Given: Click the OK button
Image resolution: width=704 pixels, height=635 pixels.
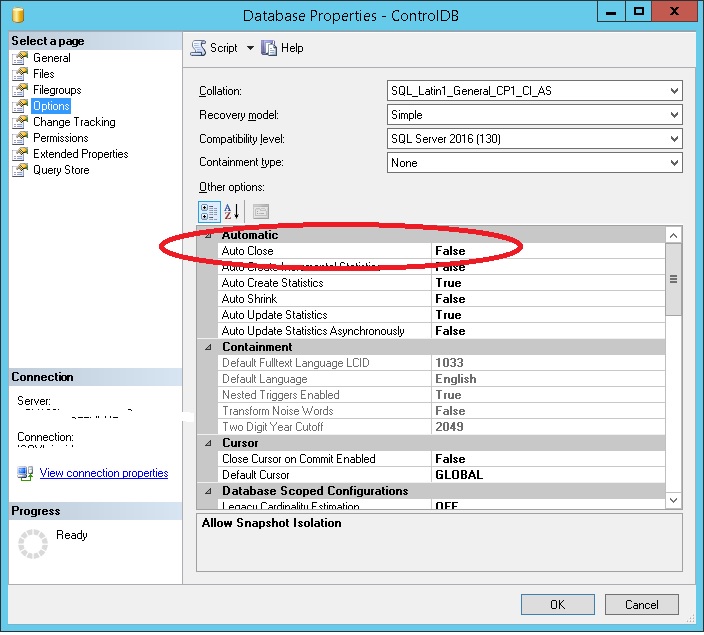Looking at the screenshot, I should (x=557, y=604).
